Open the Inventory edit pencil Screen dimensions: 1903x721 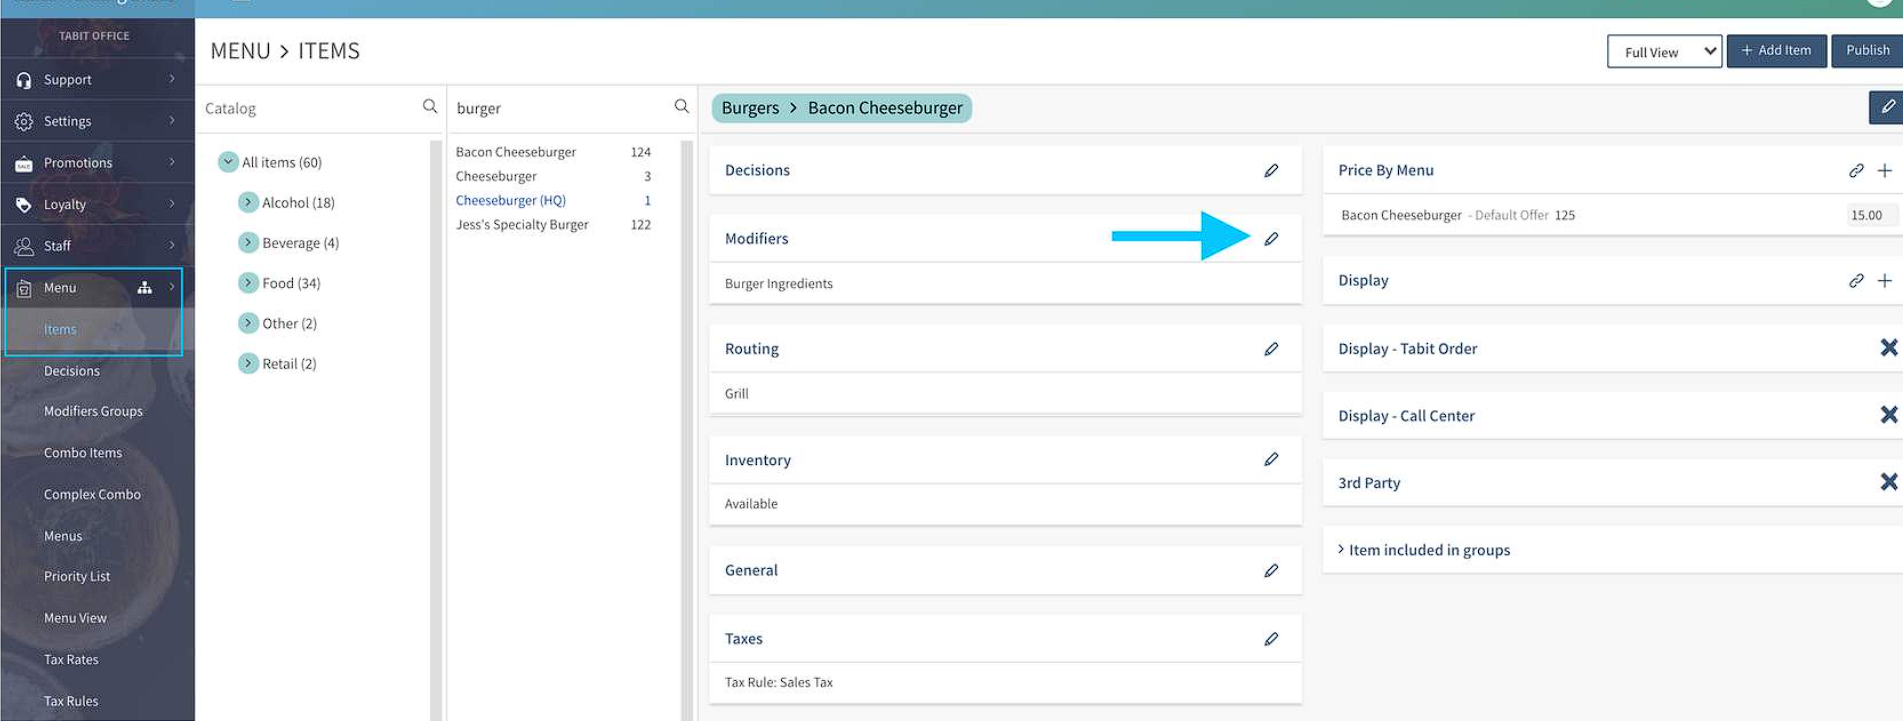(1271, 460)
